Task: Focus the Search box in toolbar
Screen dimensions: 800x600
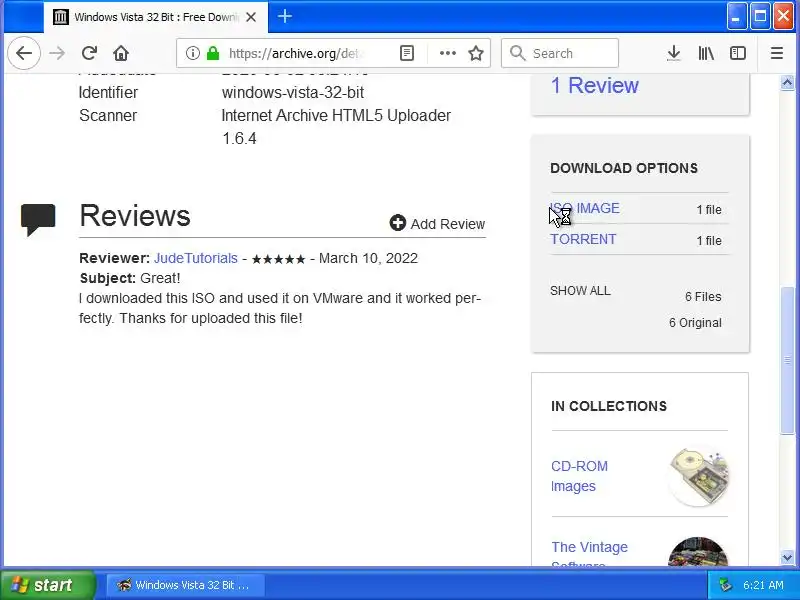Action: 560,53
